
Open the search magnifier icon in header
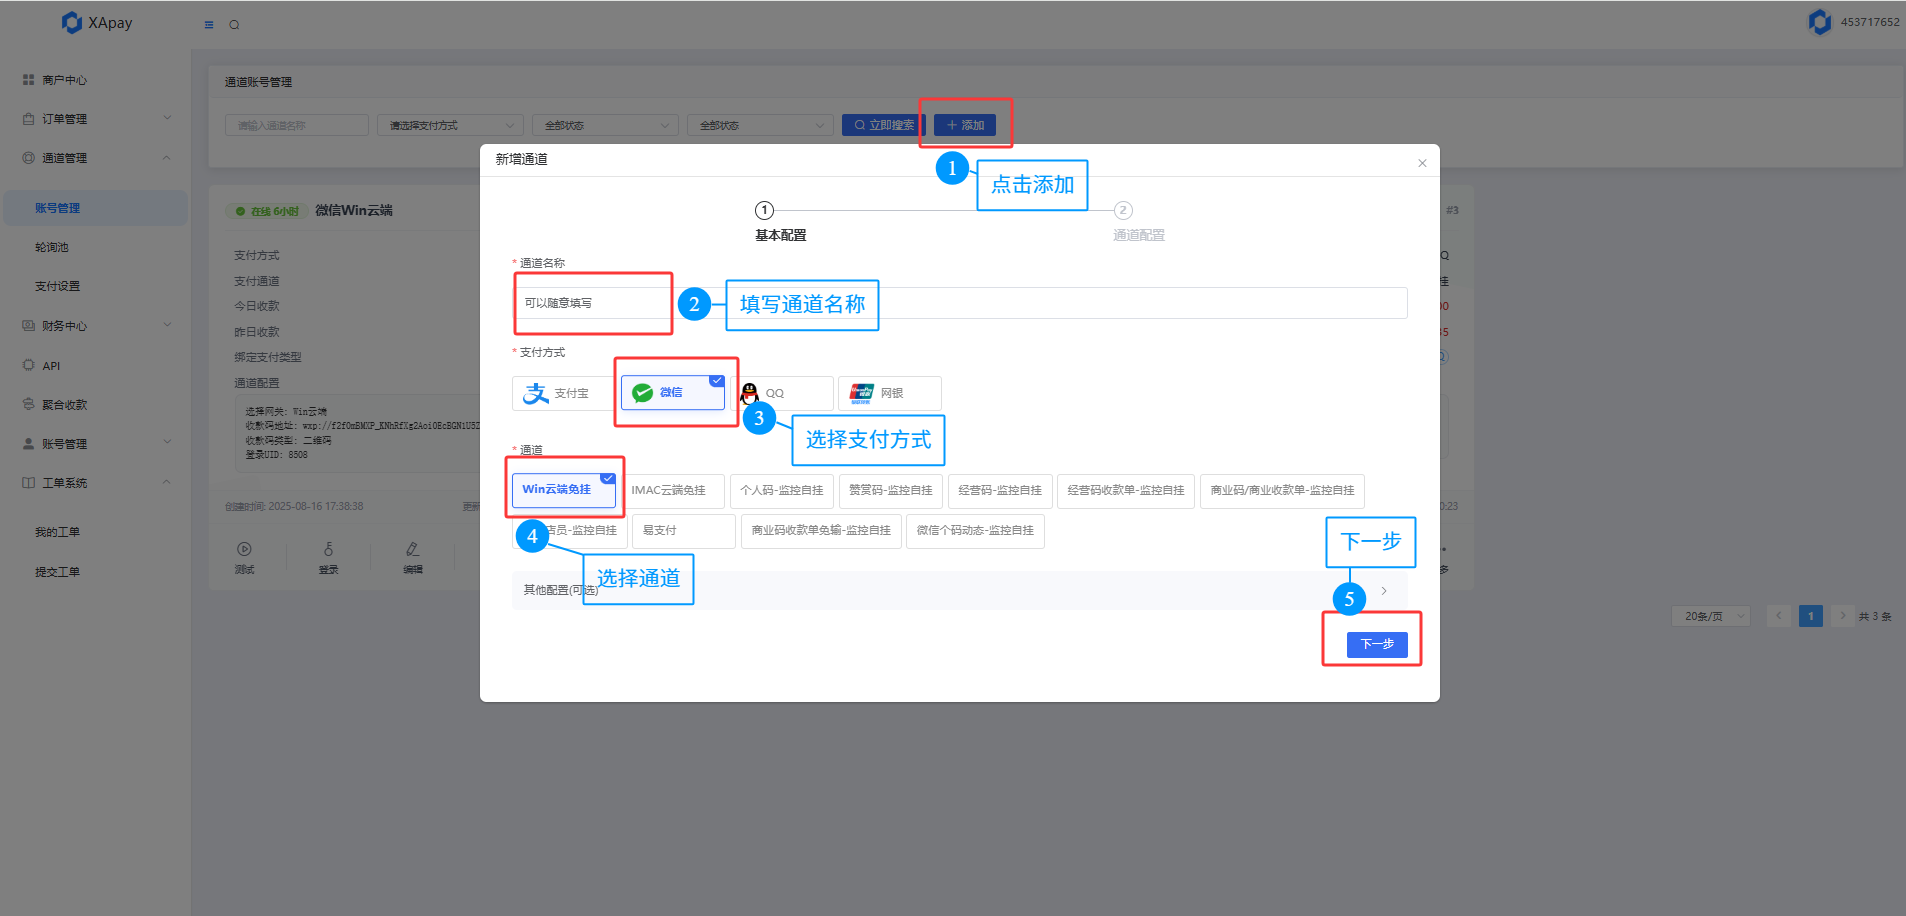[234, 25]
